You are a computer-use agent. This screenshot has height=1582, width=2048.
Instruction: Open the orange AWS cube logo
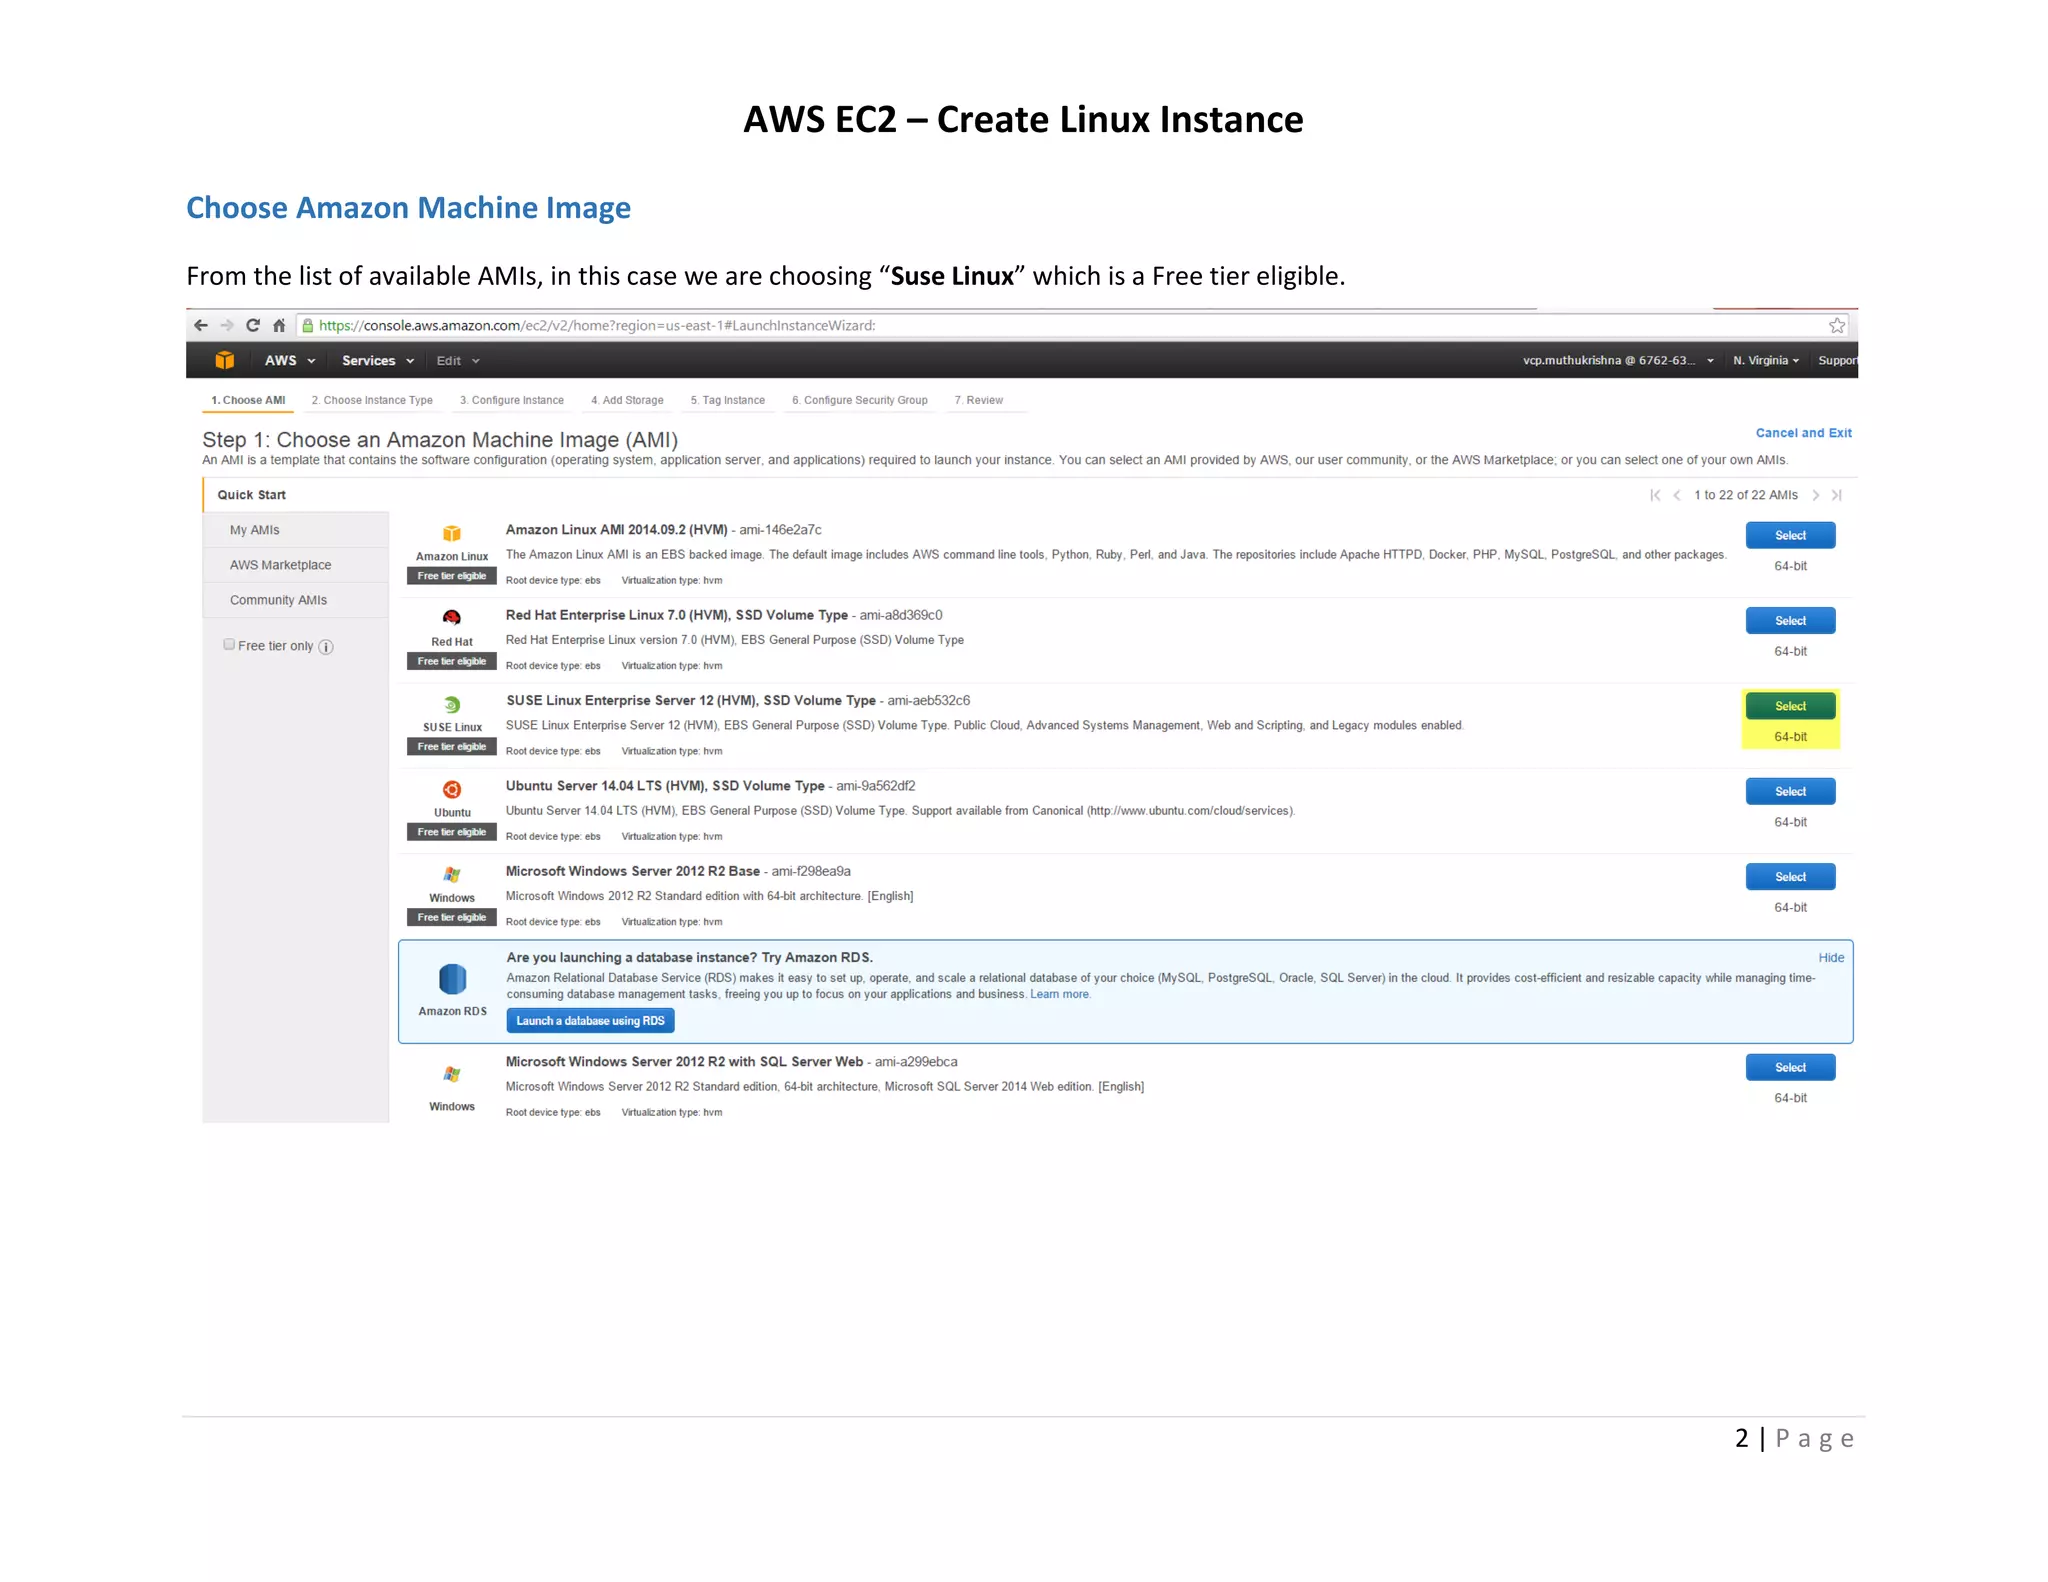point(225,360)
